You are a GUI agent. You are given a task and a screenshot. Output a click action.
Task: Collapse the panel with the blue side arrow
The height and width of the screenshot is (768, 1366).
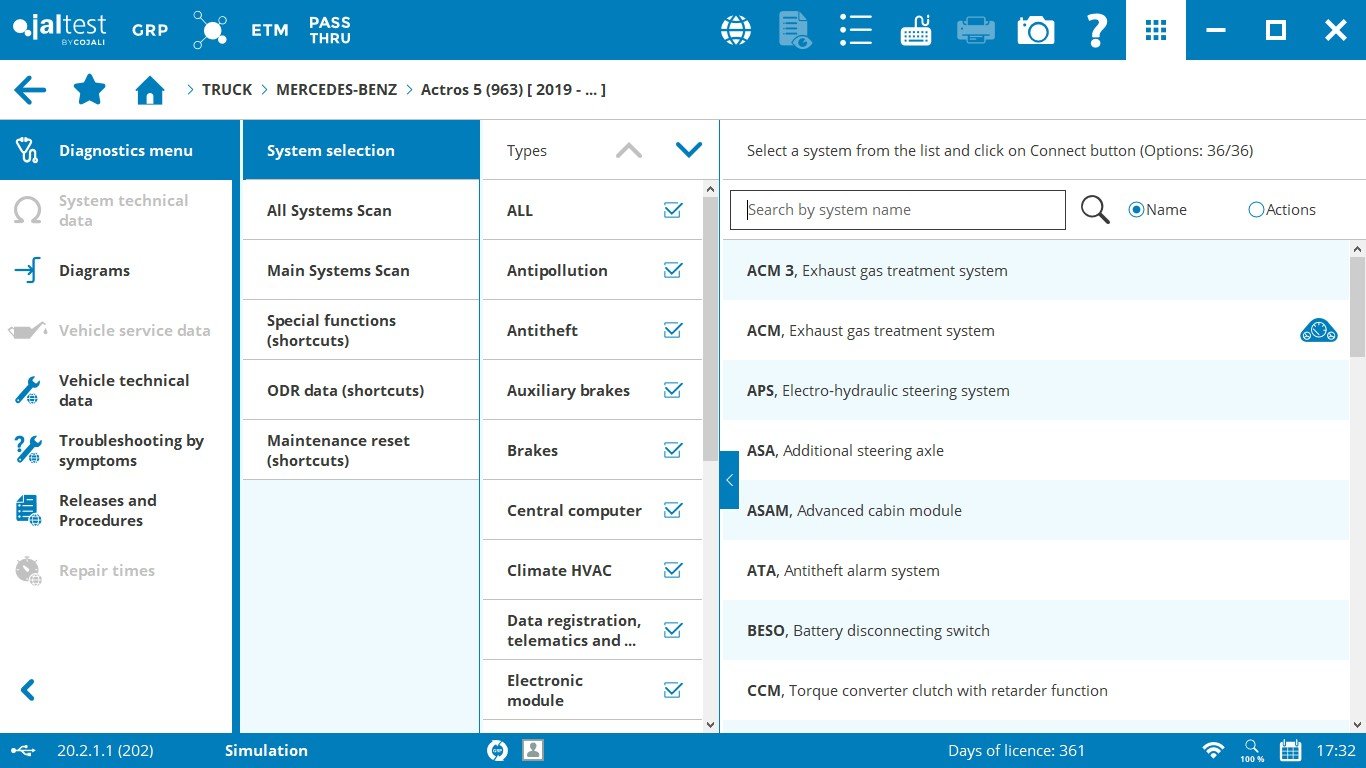tap(729, 480)
